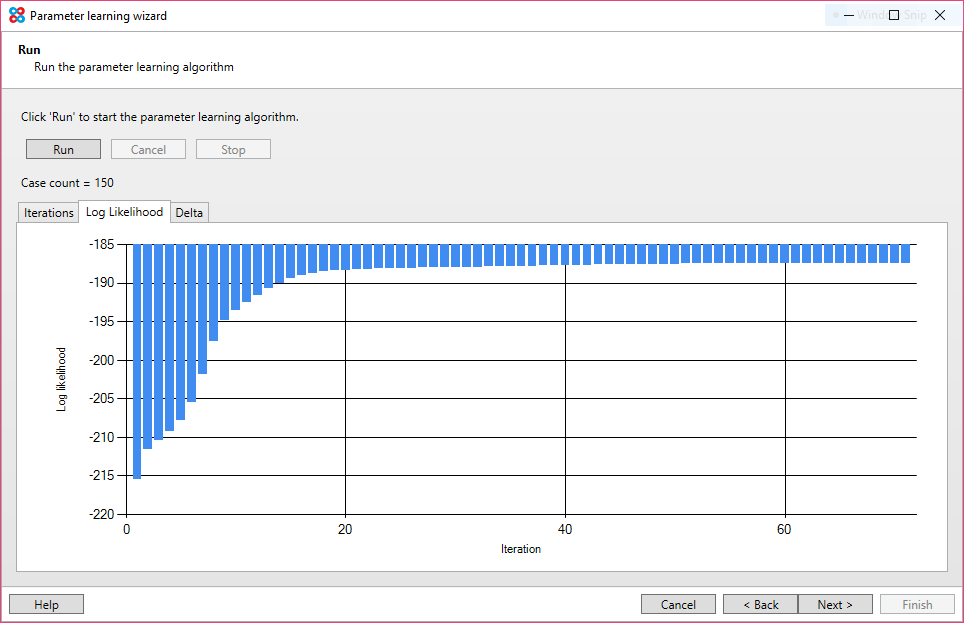
Task: Cancel the learning run with the Cancel button
Action: click(148, 148)
